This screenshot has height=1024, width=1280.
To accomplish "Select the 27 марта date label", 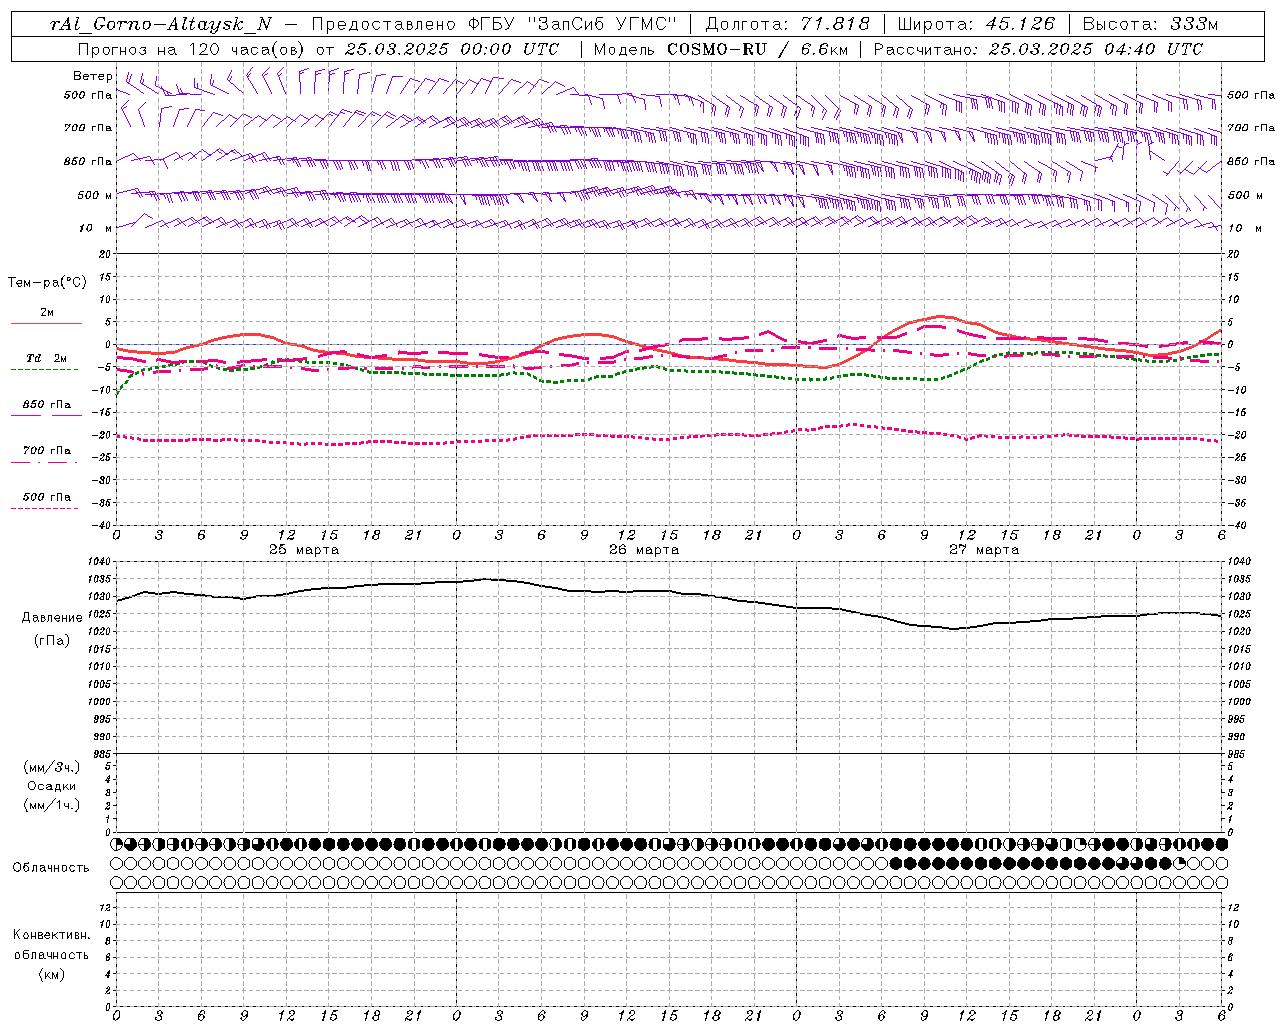I will (984, 550).
